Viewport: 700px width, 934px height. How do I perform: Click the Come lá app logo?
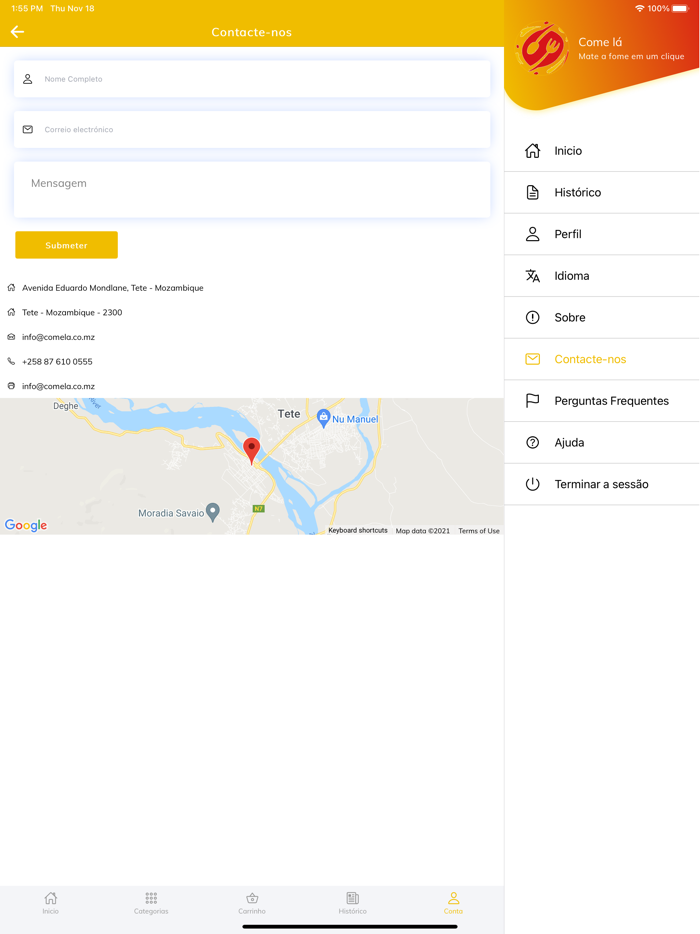[x=542, y=48]
